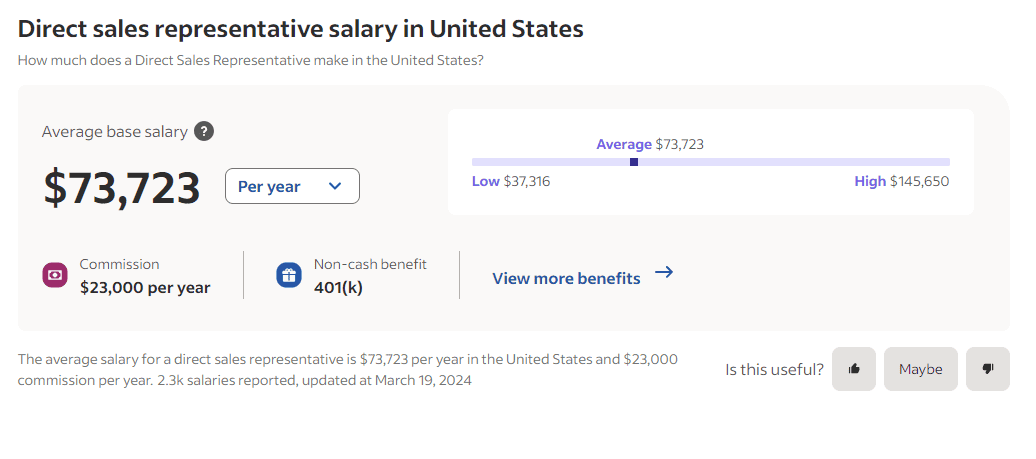
Task: Click the Low $37,316 salary label
Action: 511,181
